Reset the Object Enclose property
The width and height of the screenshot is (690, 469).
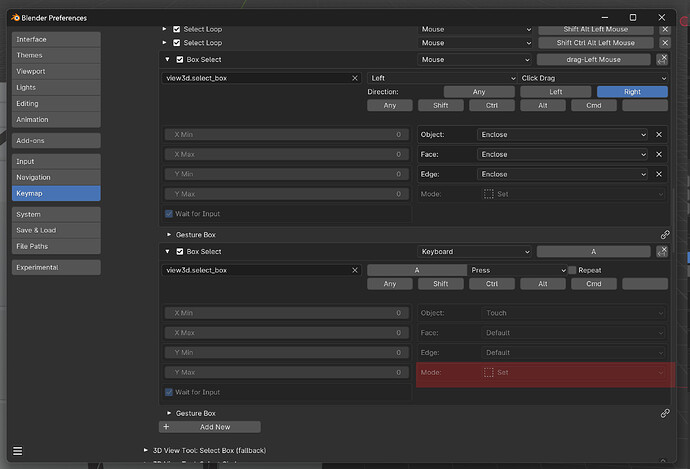coord(659,135)
